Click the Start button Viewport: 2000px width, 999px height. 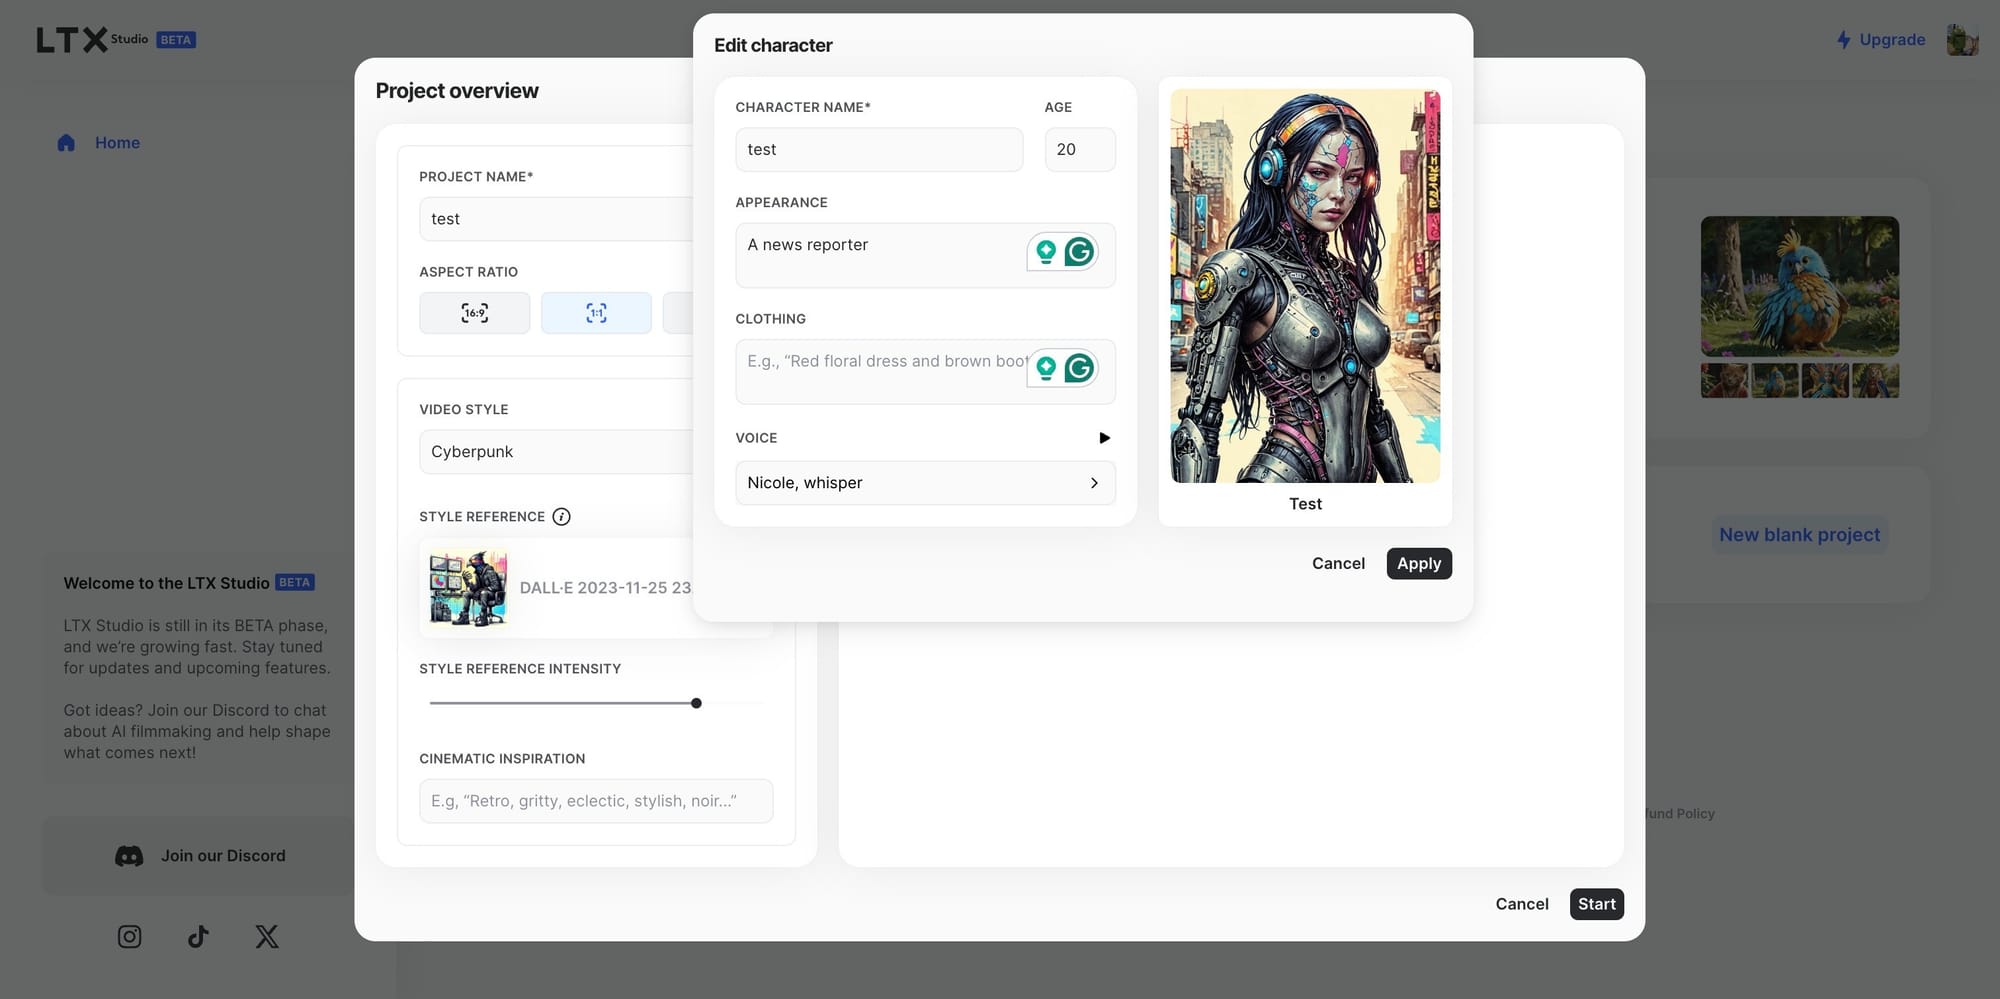click(x=1597, y=904)
